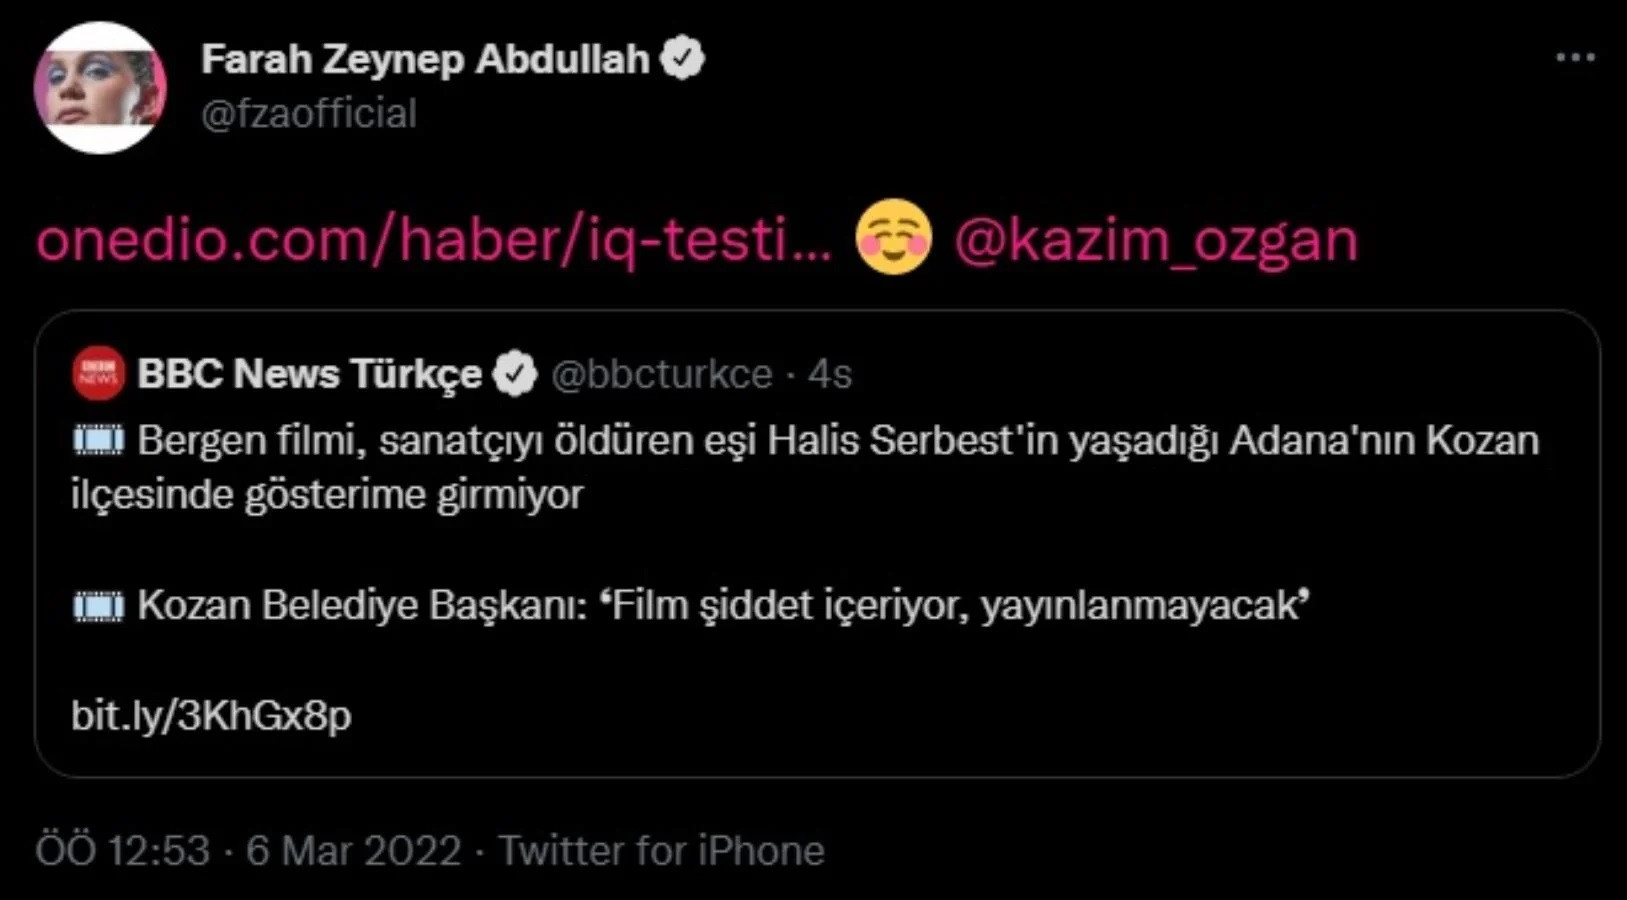Click the @bbcturkce handle

point(661,373)
